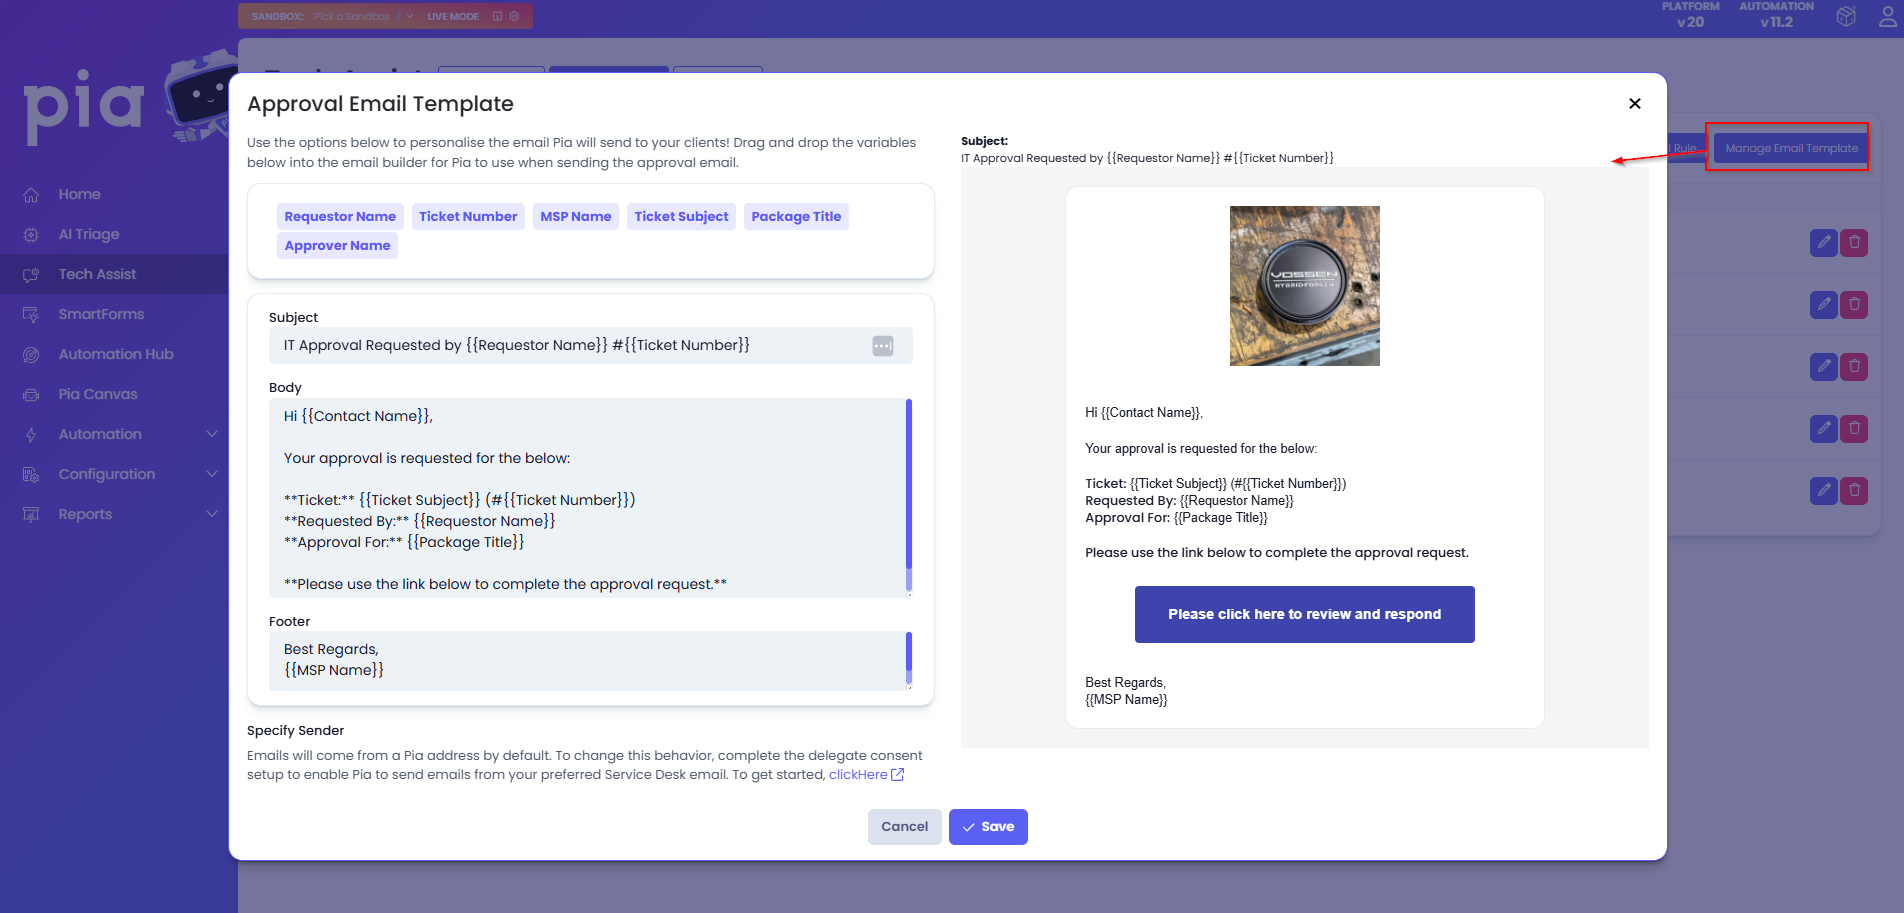Select the Requestor Name variable chip
Viewport: 1904px width, 913px height.
coord(340,217)
